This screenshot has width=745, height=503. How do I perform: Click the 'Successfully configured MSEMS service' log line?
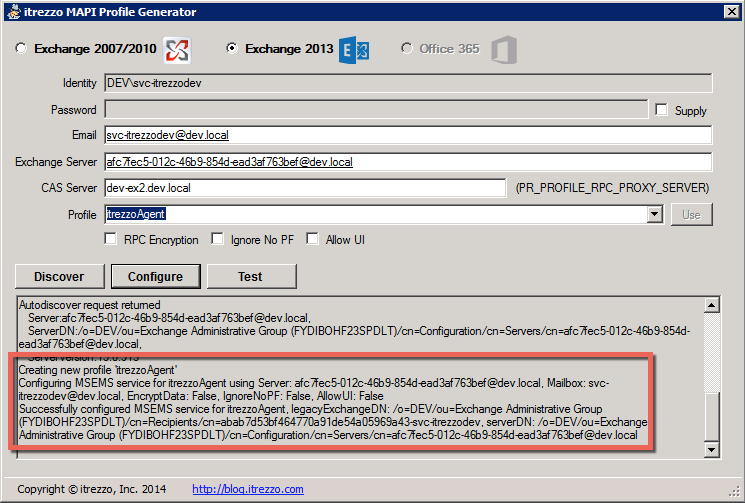pyautogui.click(x=333, y=422)
